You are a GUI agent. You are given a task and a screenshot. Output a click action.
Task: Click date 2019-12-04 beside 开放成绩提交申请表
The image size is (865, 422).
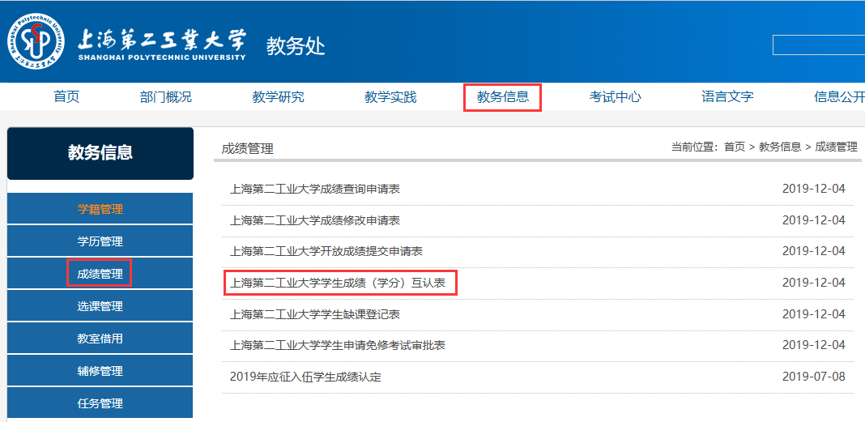814,251
